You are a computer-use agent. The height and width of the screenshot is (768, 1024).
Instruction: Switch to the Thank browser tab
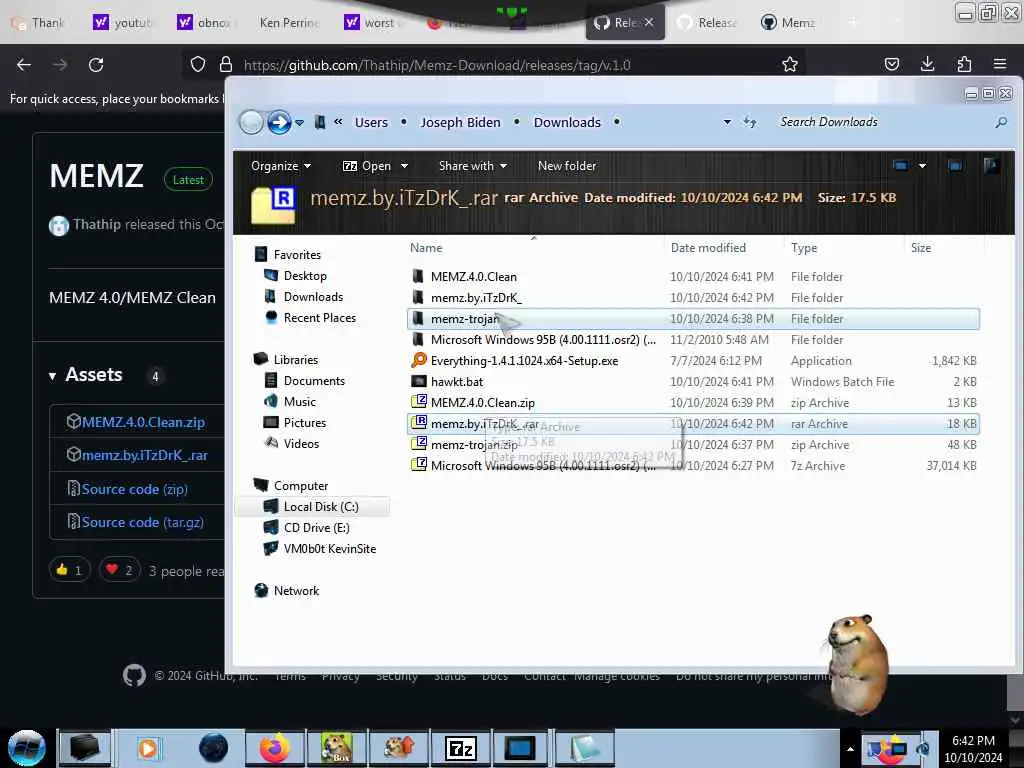[x=39, y=23]
